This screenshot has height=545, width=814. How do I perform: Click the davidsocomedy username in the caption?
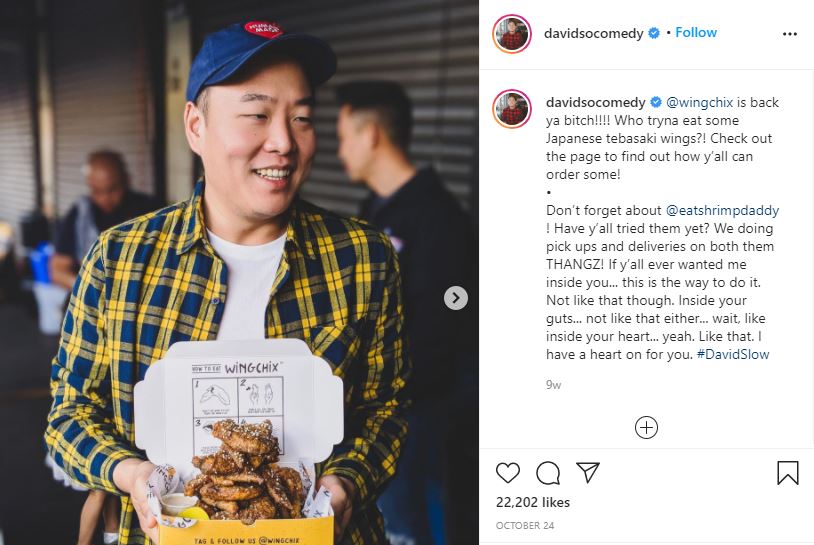(595, 102)
